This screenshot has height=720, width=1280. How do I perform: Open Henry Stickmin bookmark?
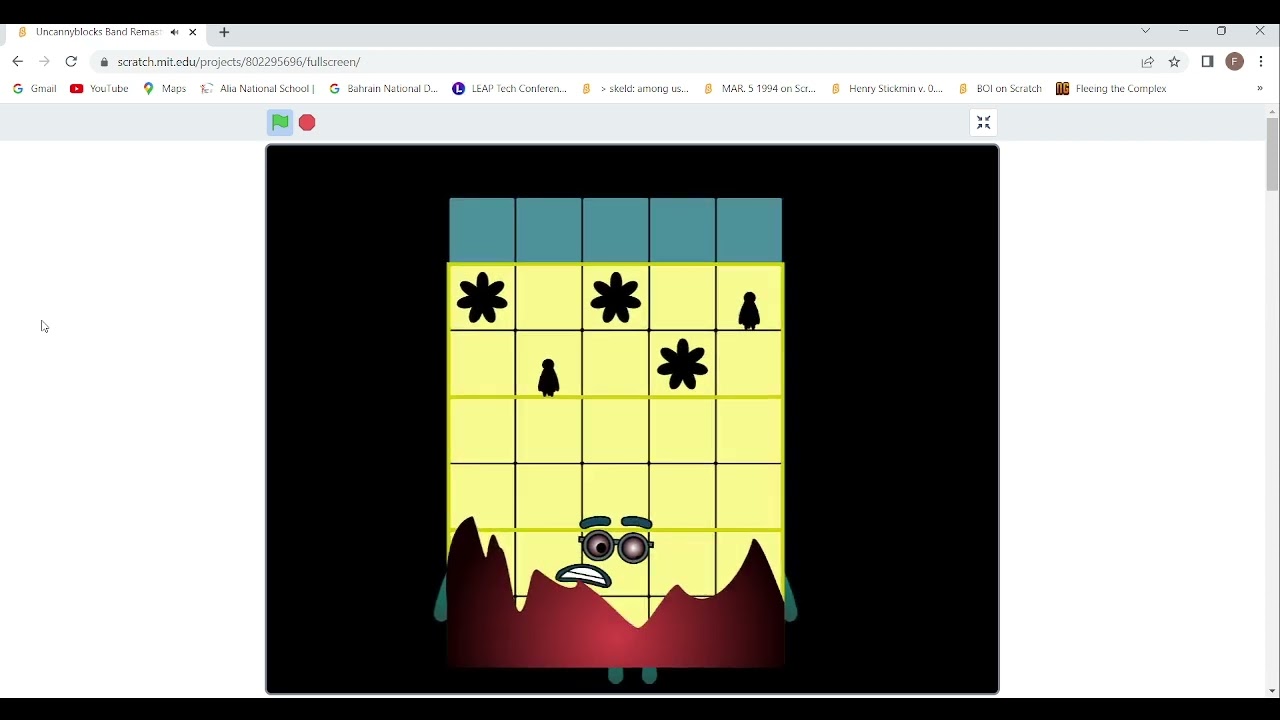(886, 88)
